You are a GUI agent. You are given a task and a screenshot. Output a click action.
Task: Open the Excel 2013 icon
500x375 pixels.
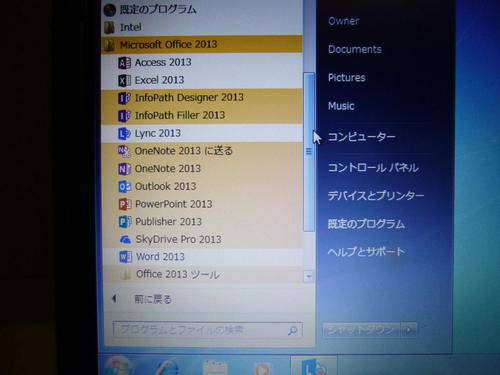(124, 80)
